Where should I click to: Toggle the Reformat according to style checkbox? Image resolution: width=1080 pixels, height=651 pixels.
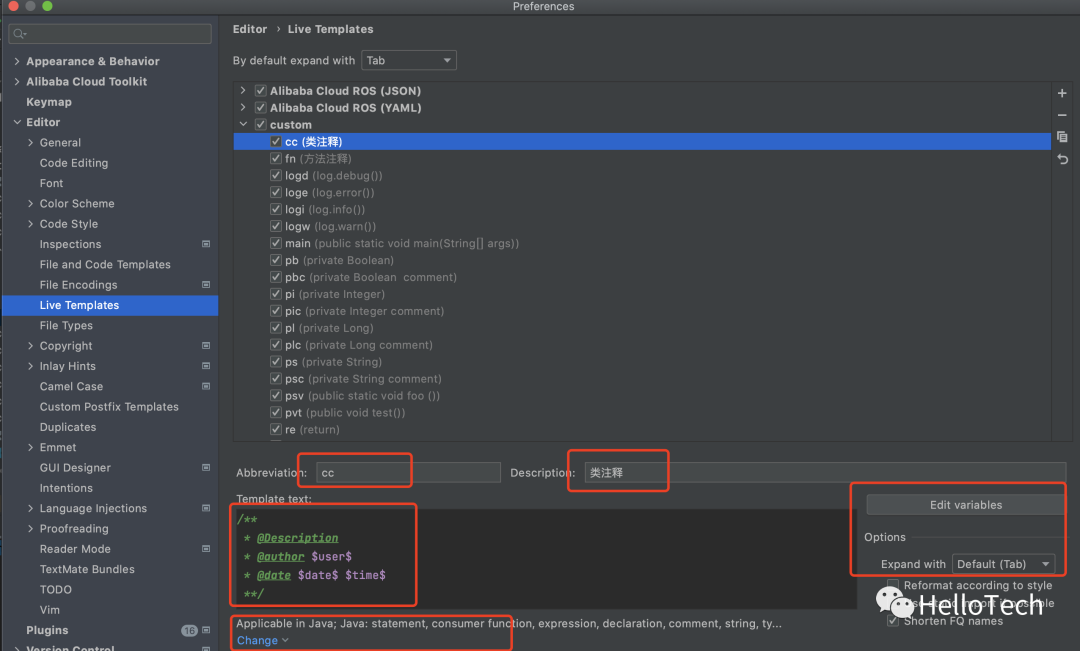point(893,586)
